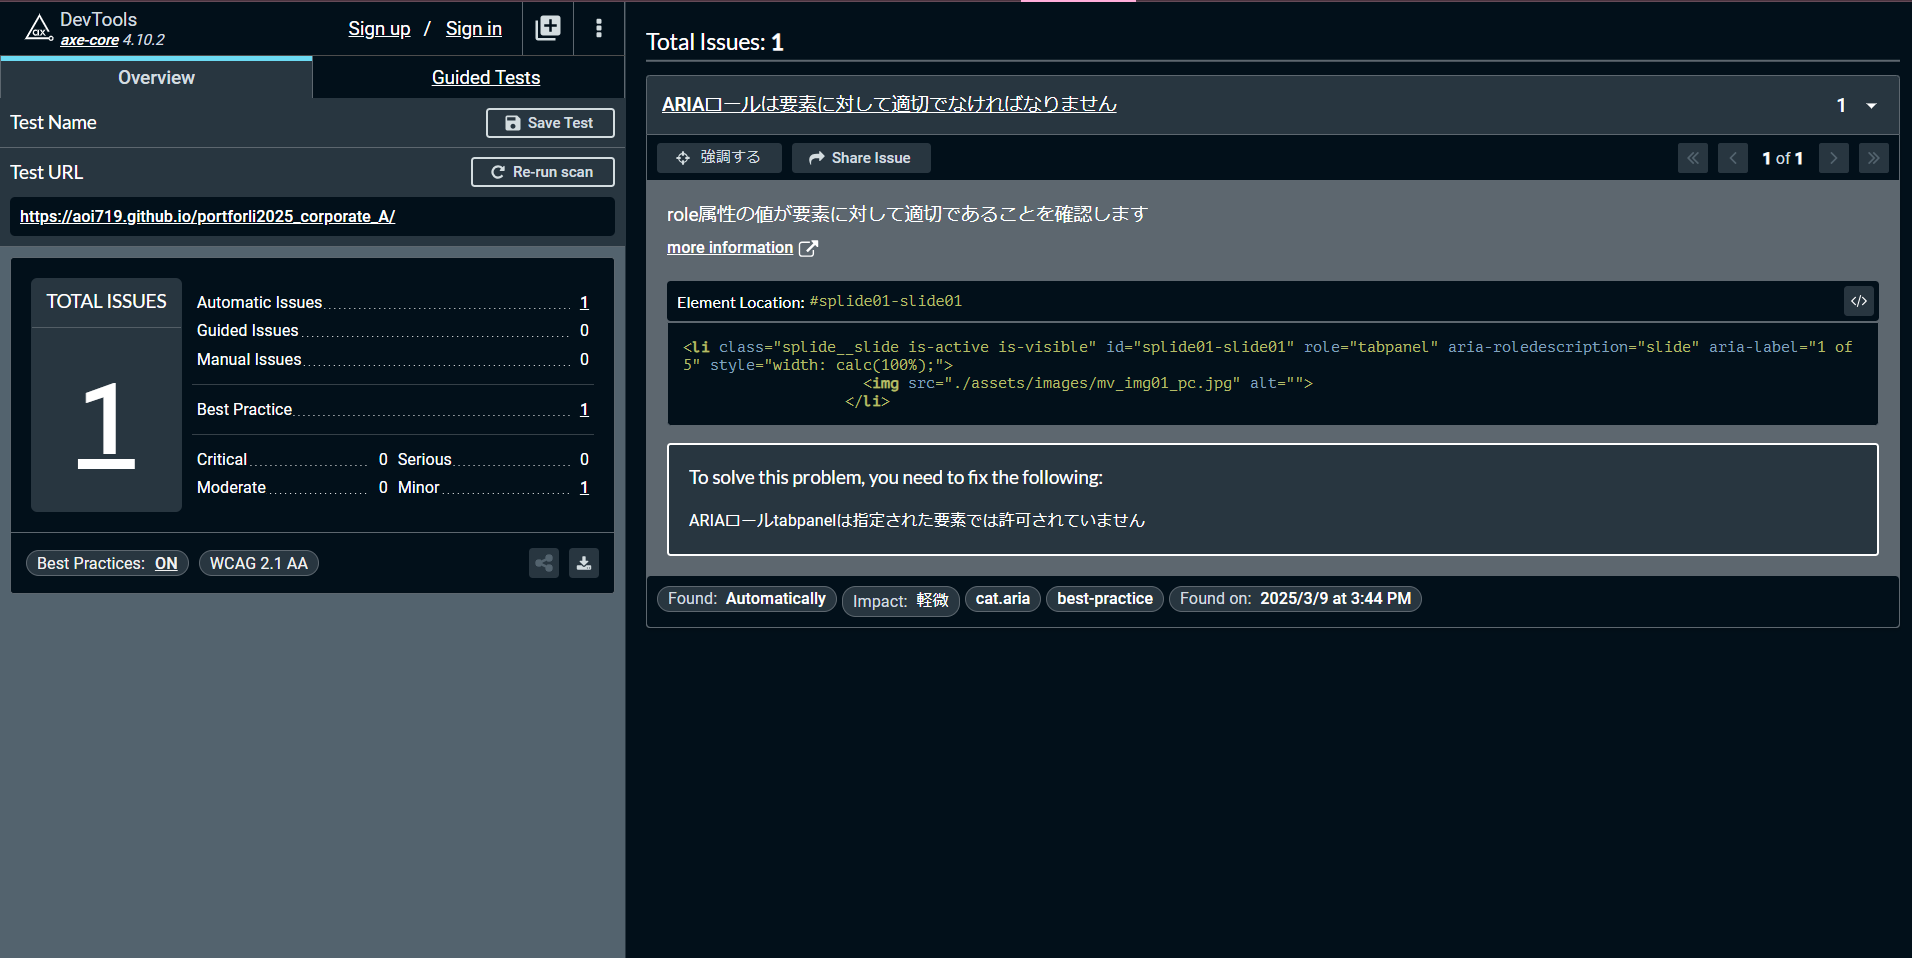Open the tested page URL link

[x=207, y=216]
